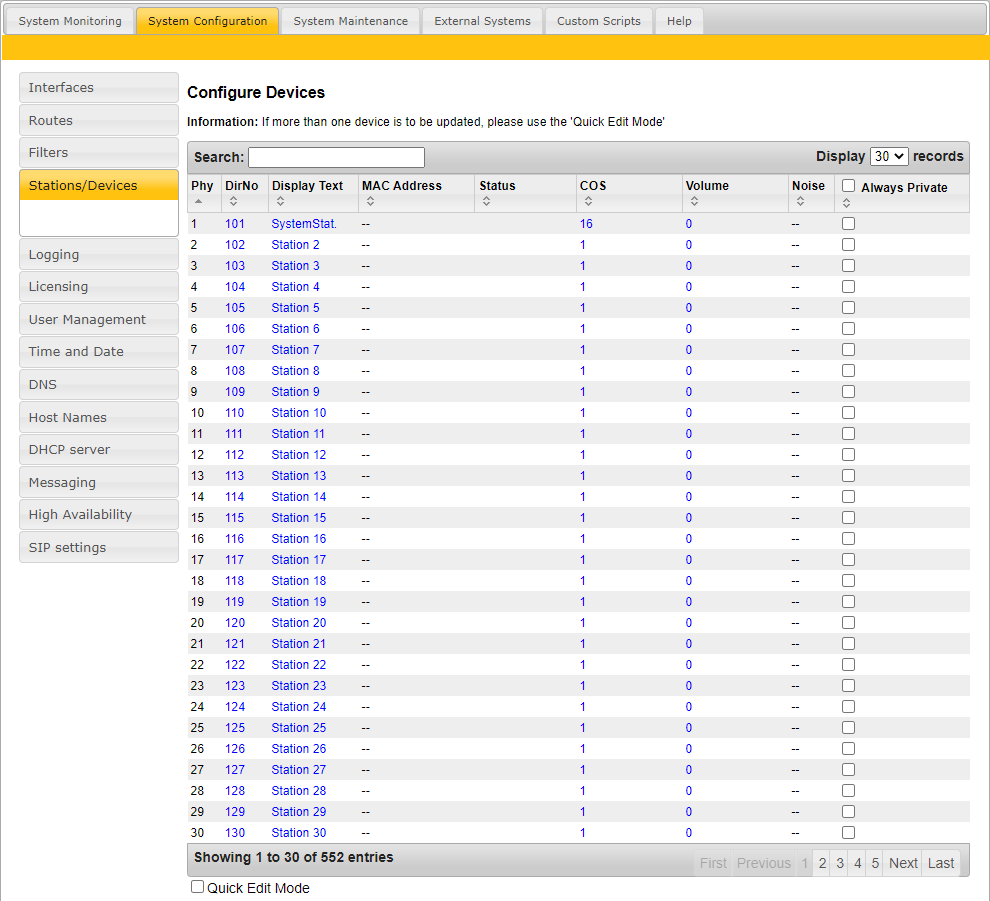Open the System Maintenance tab

(350, 21)
